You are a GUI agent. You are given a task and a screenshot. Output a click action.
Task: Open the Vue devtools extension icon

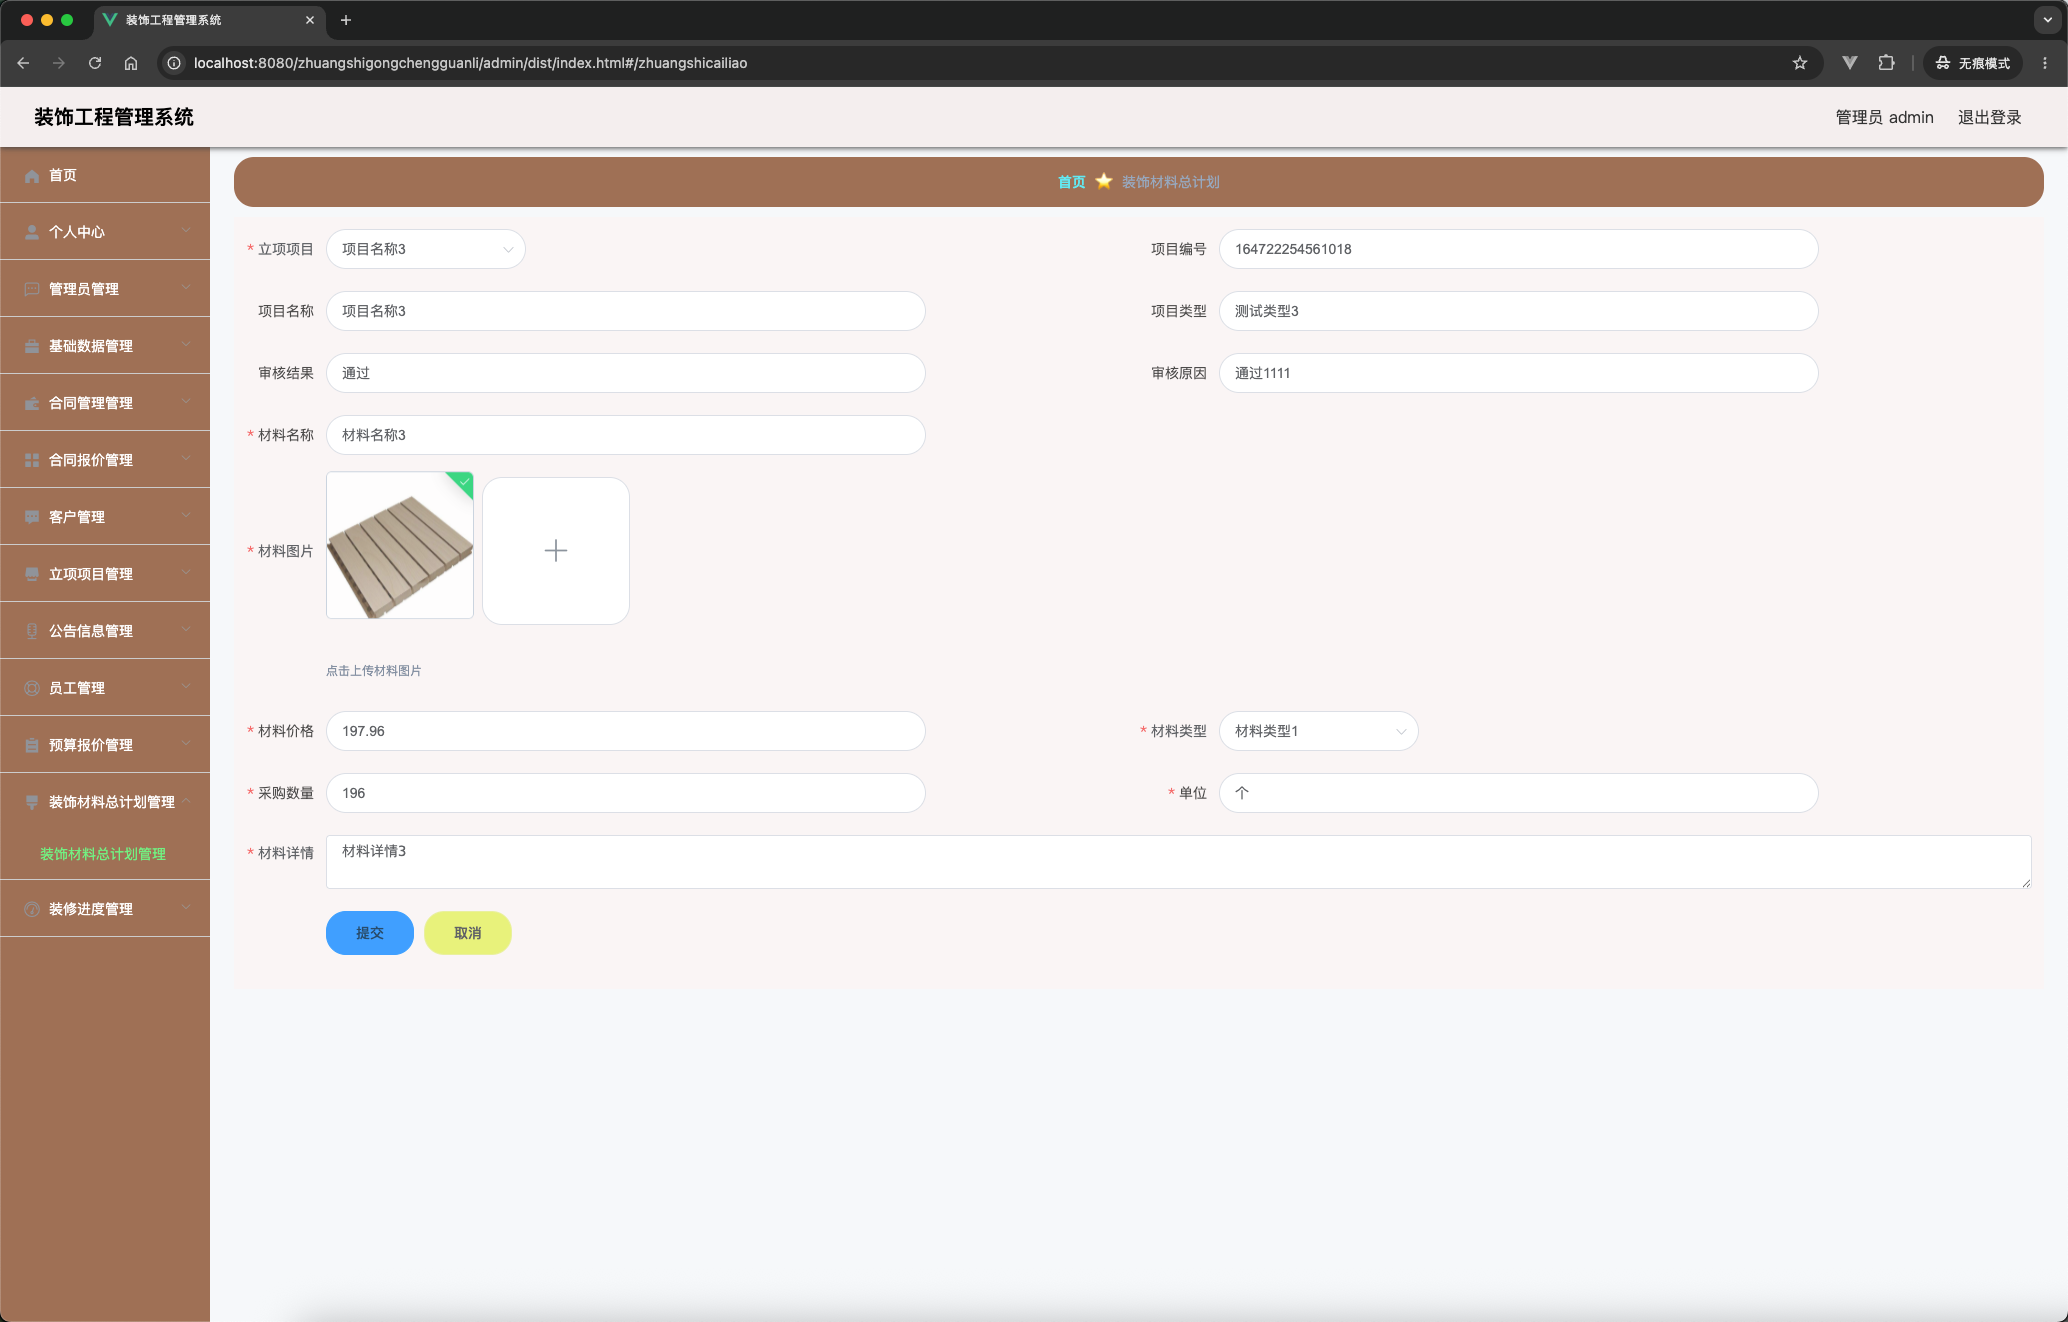[1850, 63]
